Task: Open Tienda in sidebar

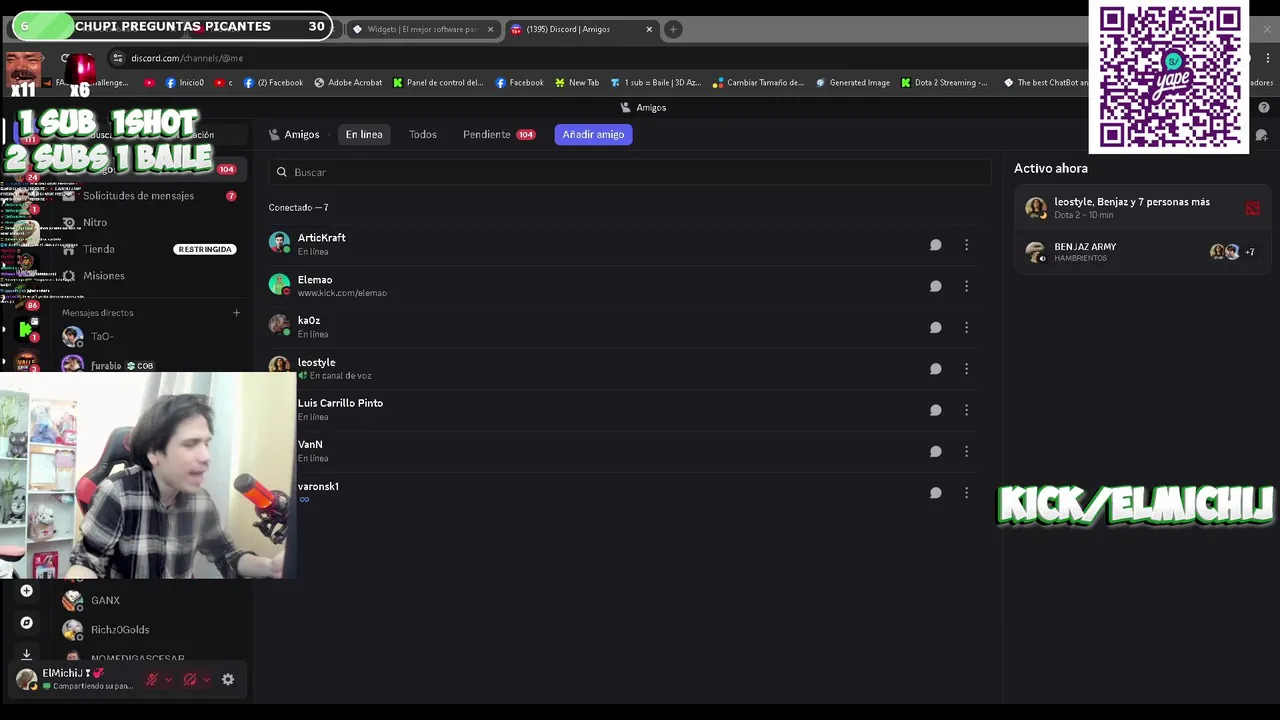Action: (x=148, y=249)
